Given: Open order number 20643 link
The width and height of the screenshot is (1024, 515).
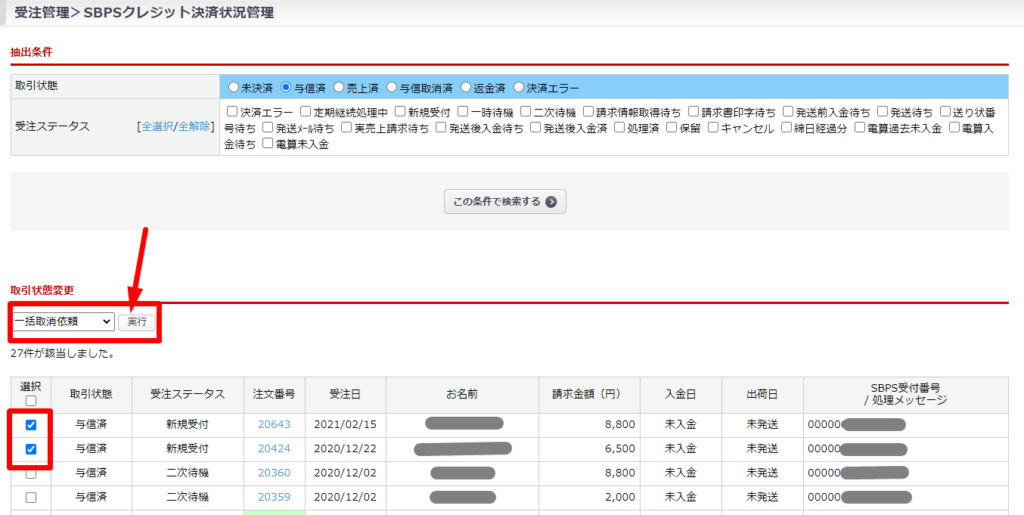Looking at the screenshot, I should pyautogui.click(x=273, y=425).
